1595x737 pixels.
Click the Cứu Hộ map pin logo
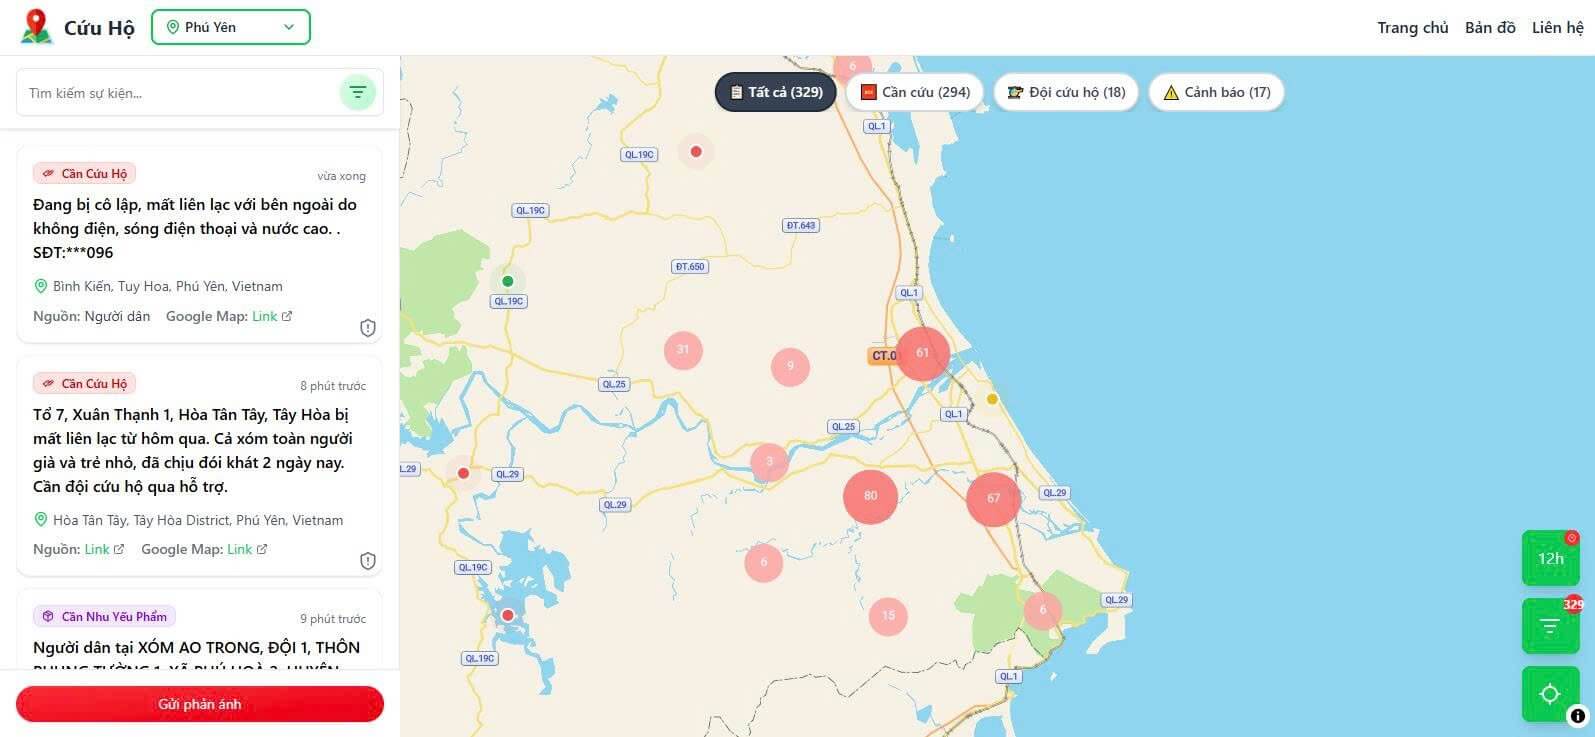point(37,27)
